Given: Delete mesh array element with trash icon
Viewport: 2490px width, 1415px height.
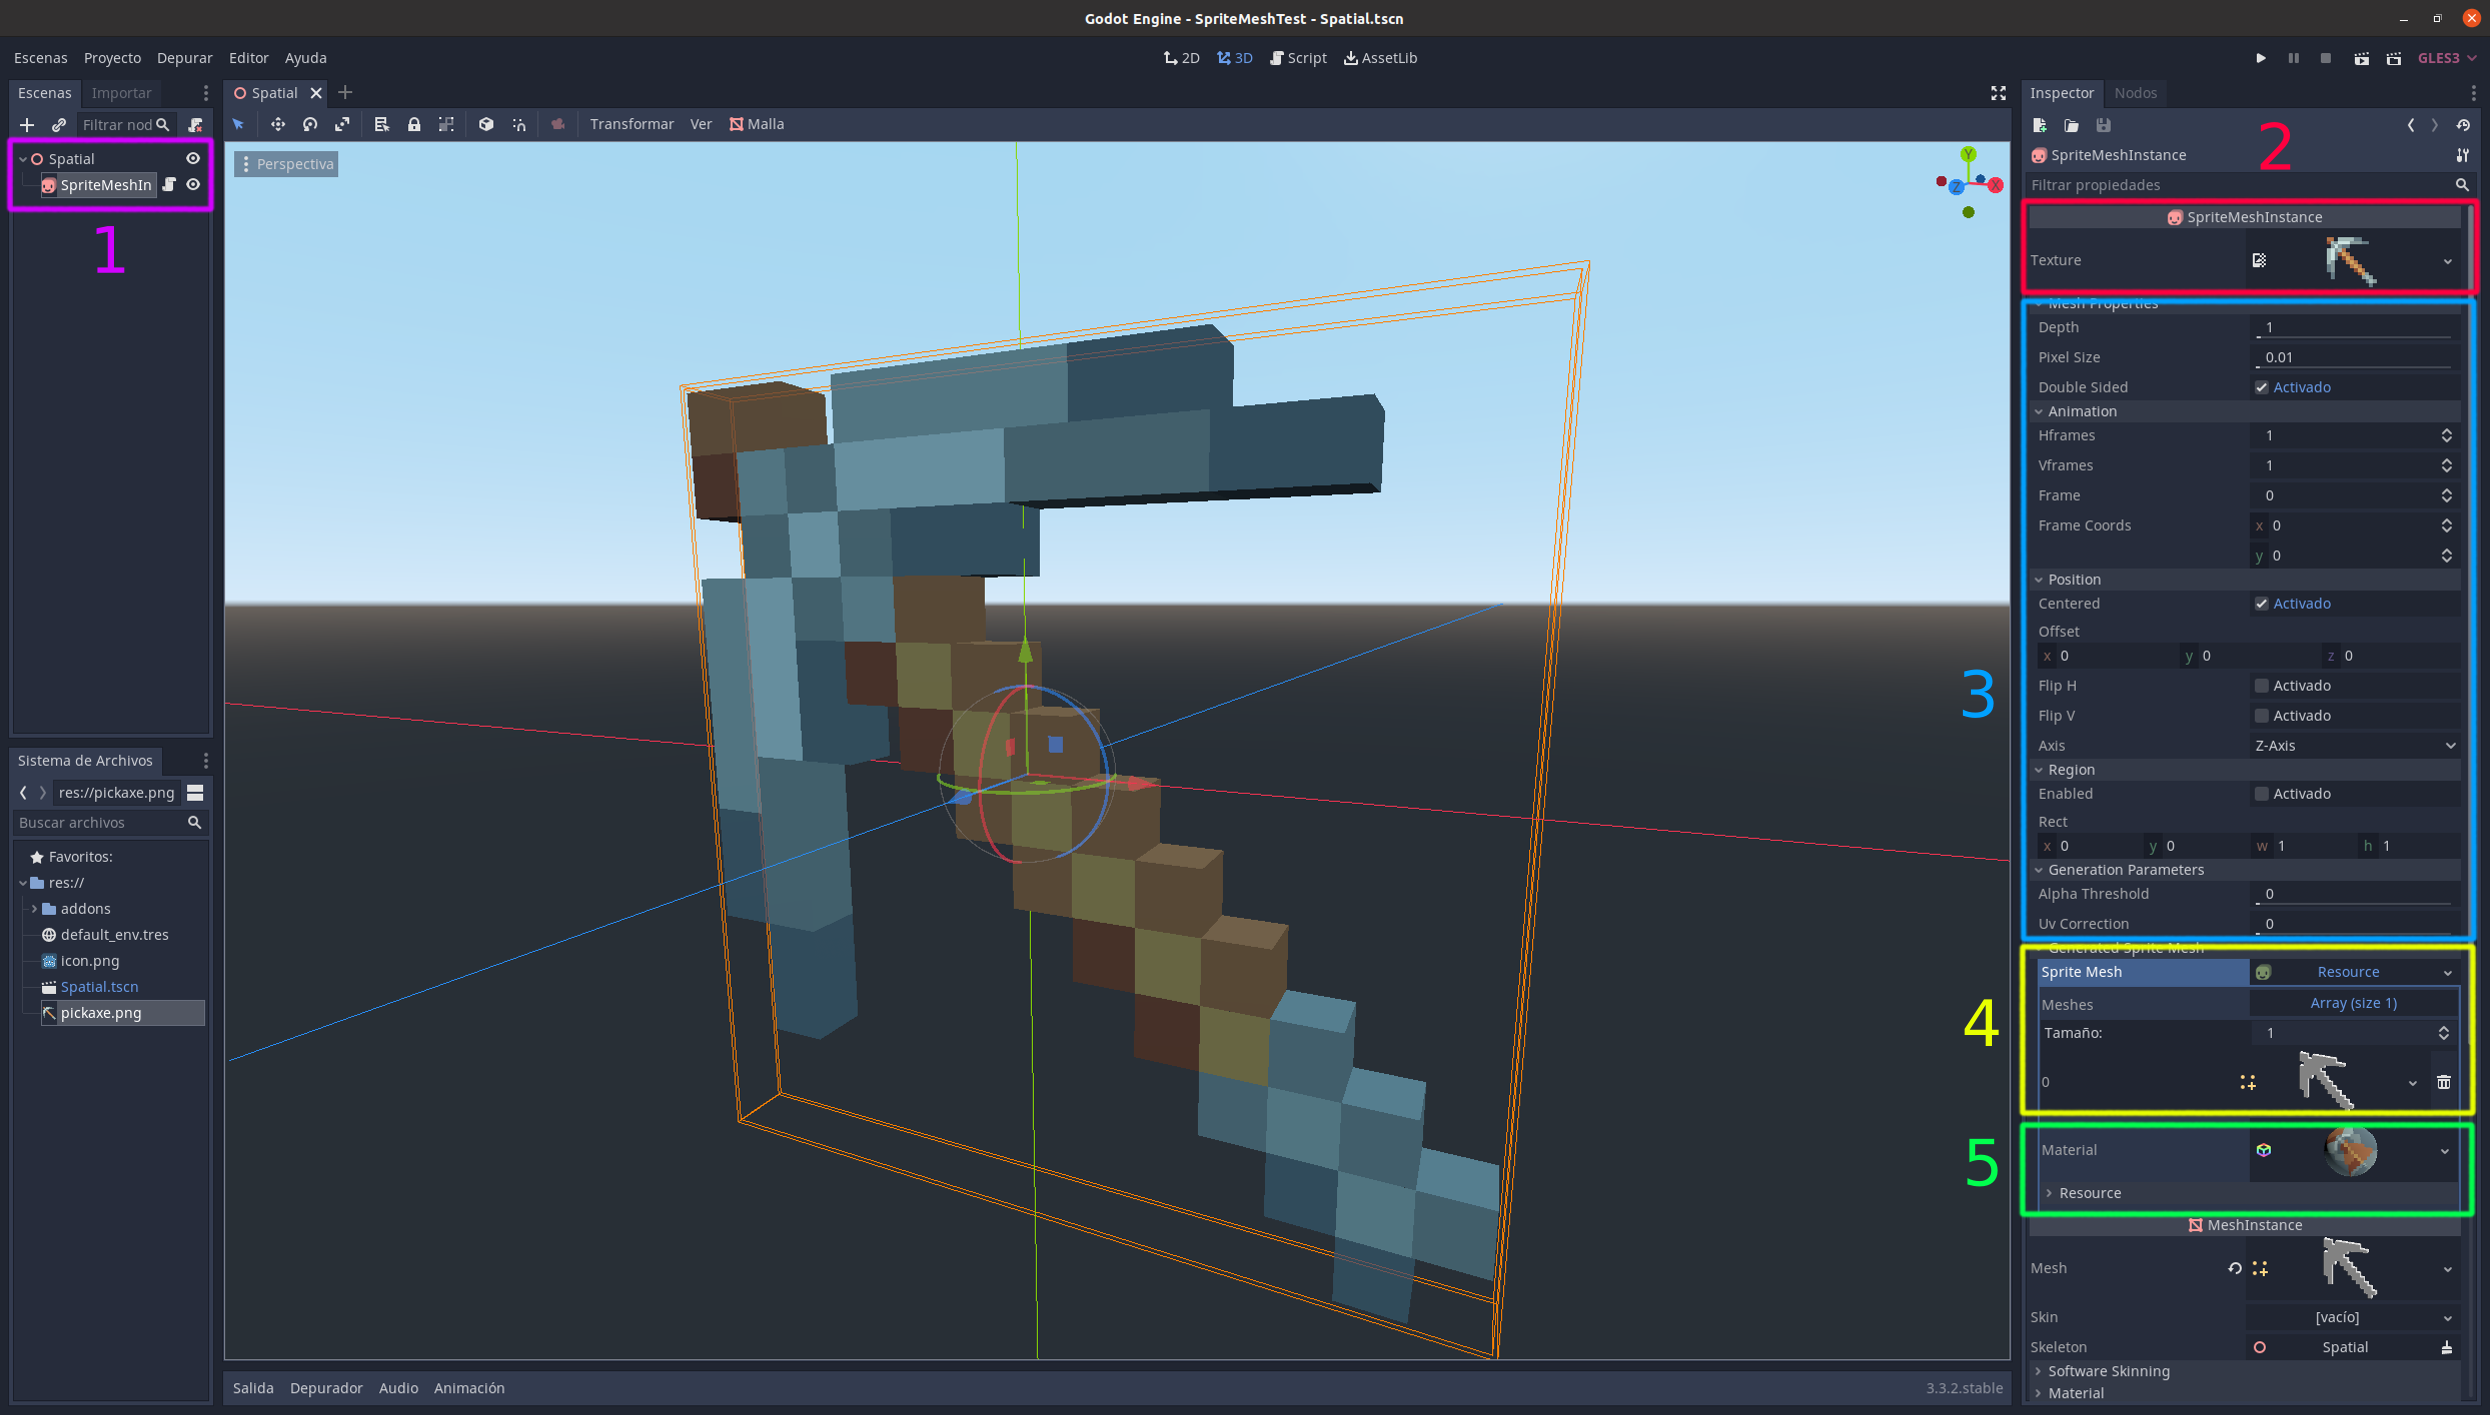Looking at the screenshot, I should 2443,1082.
